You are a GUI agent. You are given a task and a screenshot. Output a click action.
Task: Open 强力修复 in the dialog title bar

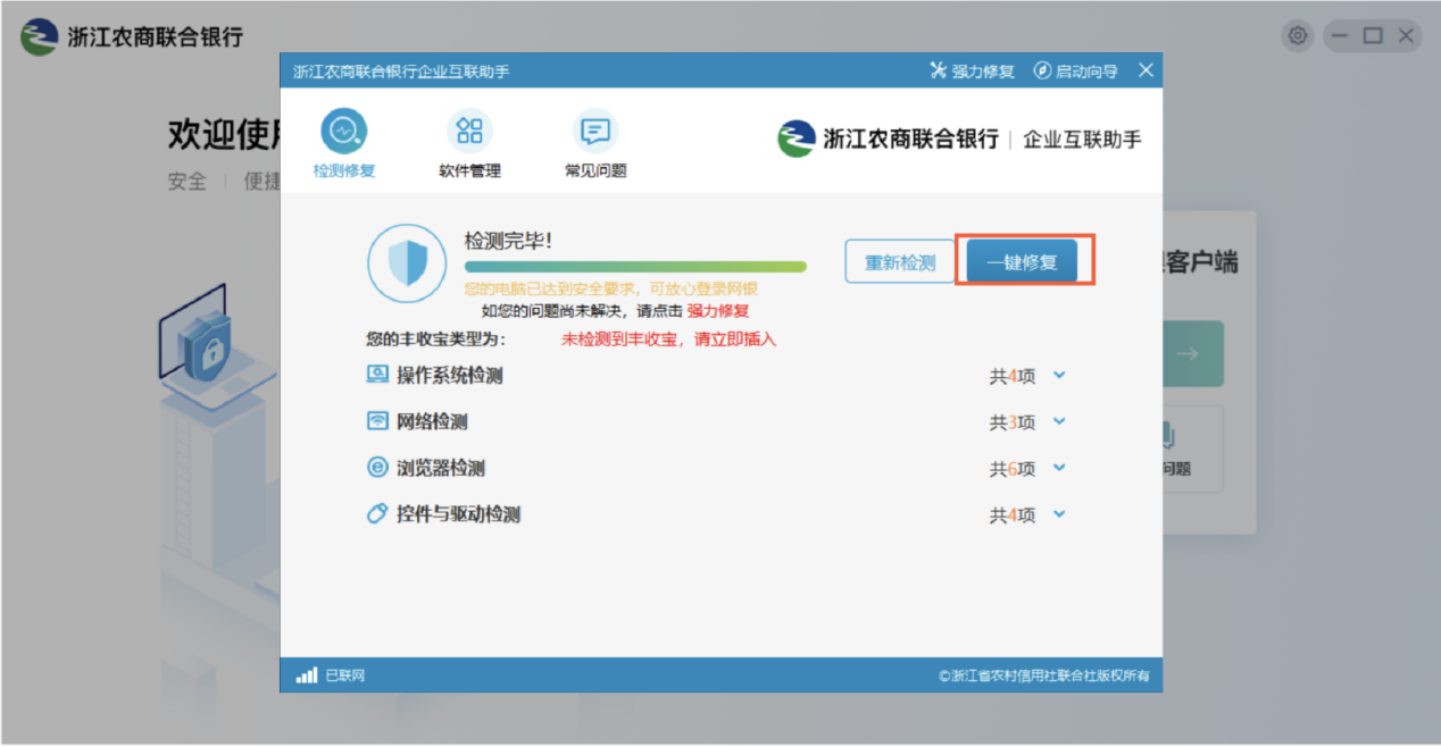point(972,71)
